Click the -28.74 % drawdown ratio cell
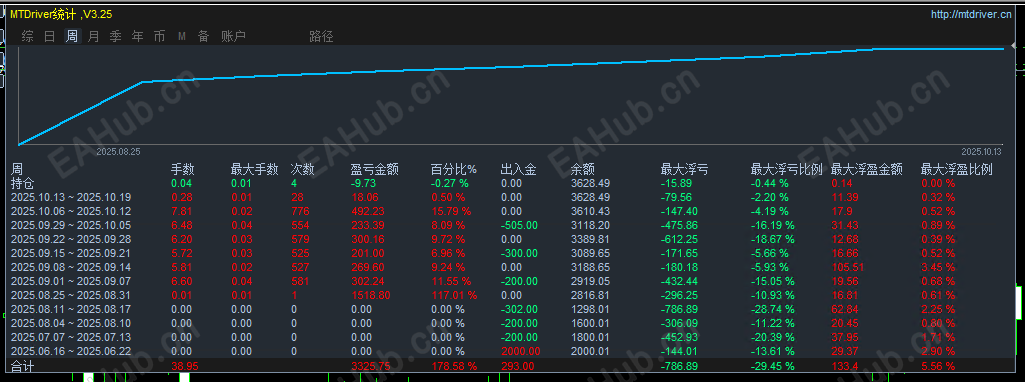Viewport: 1025px width, 382px height. click(773, 309)
